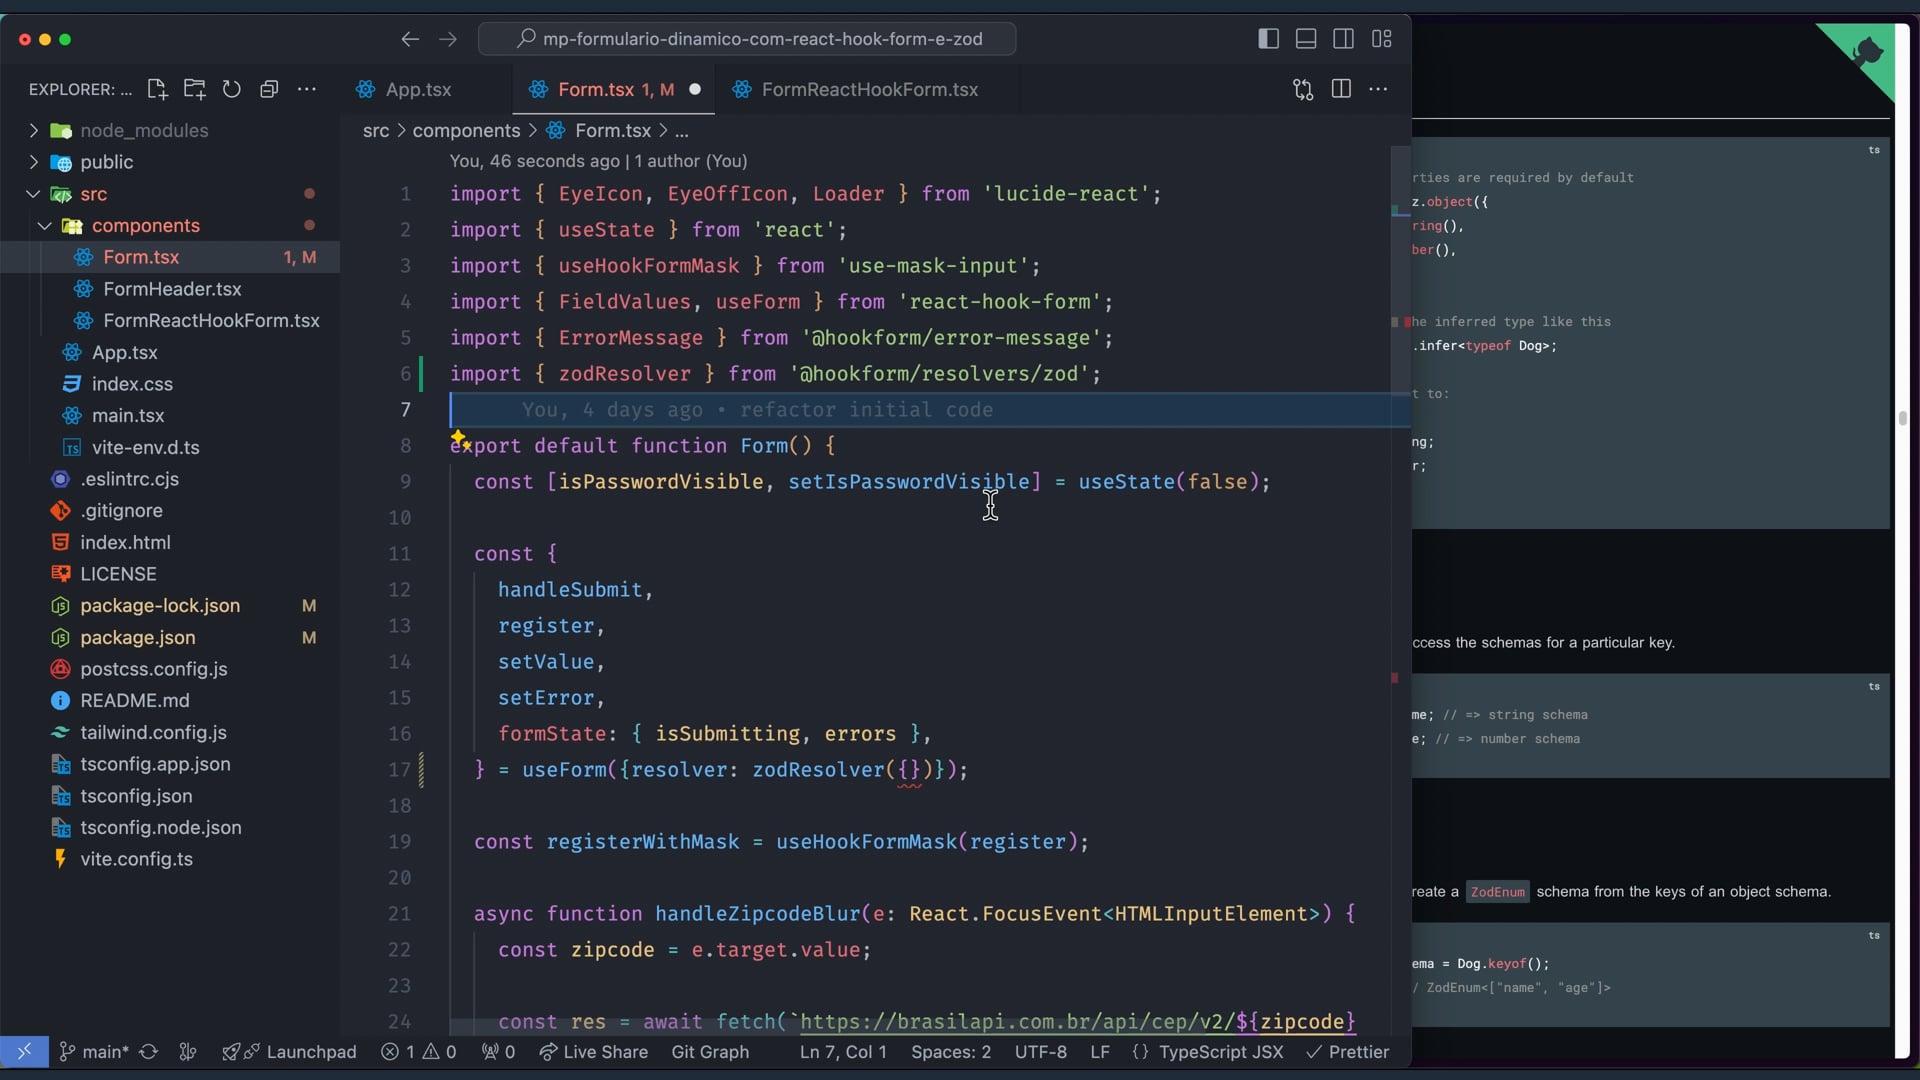1920x1080 pixels.
Task: Refresh the Explorer file tree
Action: tap(231, 89)
